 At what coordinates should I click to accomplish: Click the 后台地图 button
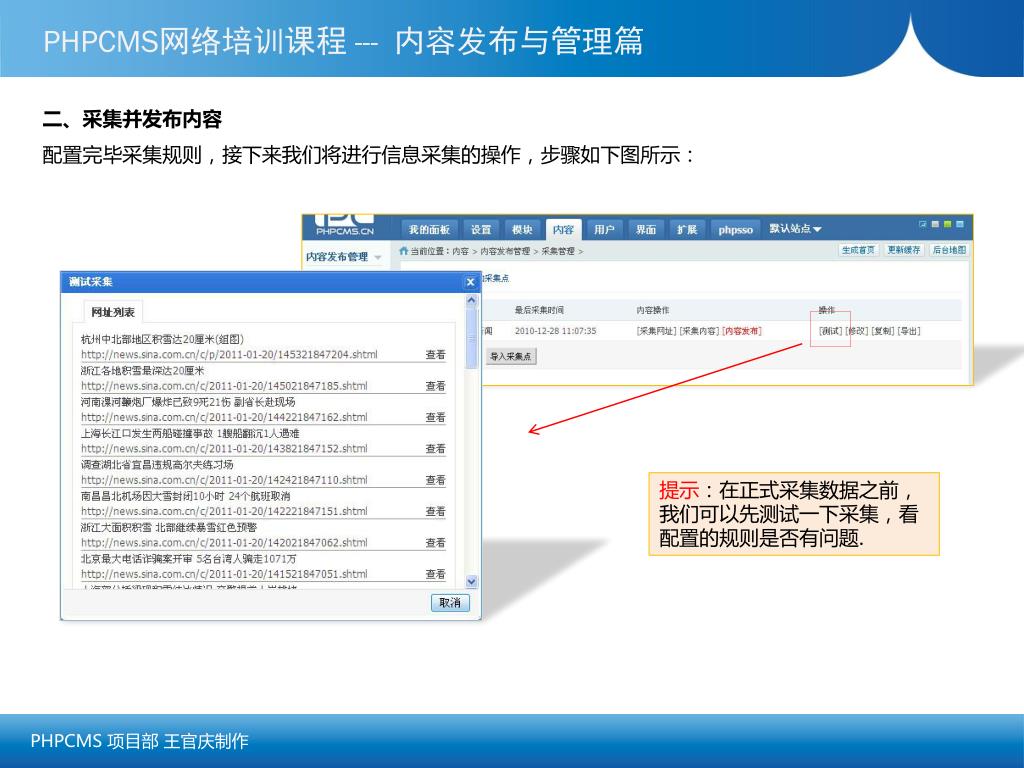point(949,250)
